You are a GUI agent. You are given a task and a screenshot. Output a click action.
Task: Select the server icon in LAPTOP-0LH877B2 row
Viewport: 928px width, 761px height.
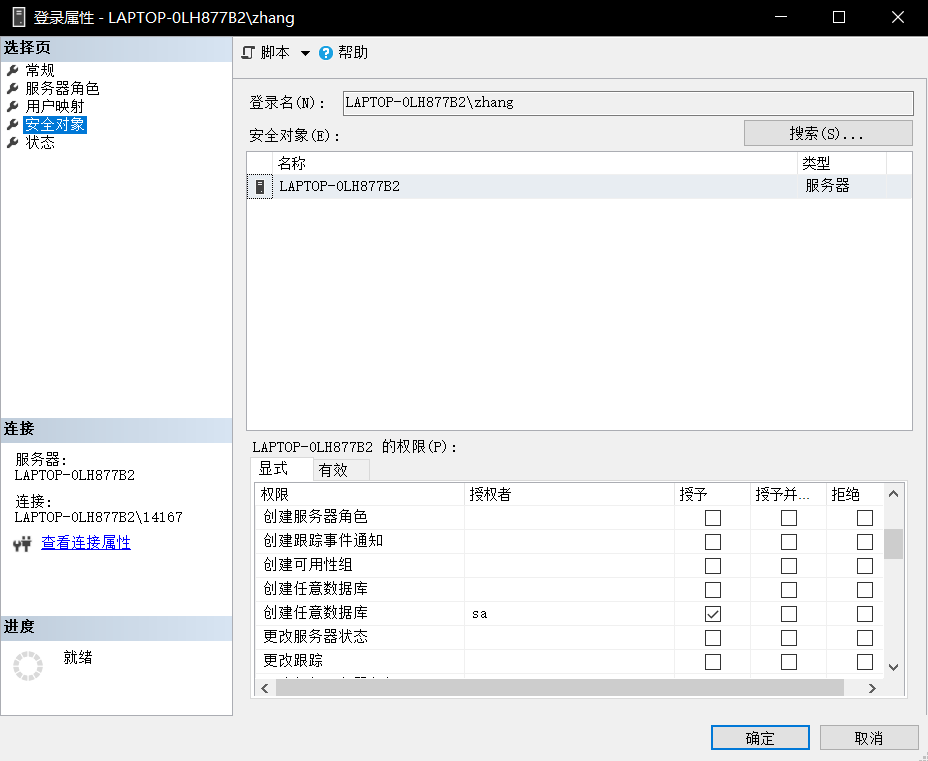(x=260, y=186)
